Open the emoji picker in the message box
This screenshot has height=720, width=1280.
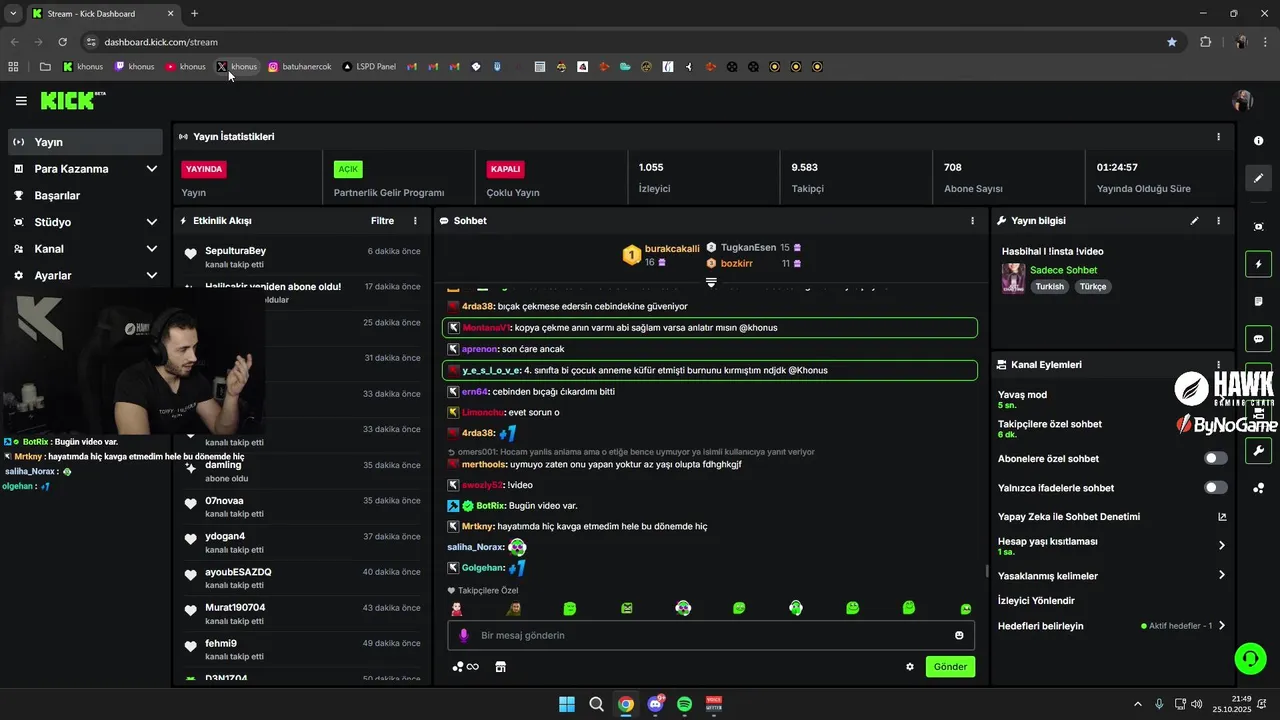(959, 635)
